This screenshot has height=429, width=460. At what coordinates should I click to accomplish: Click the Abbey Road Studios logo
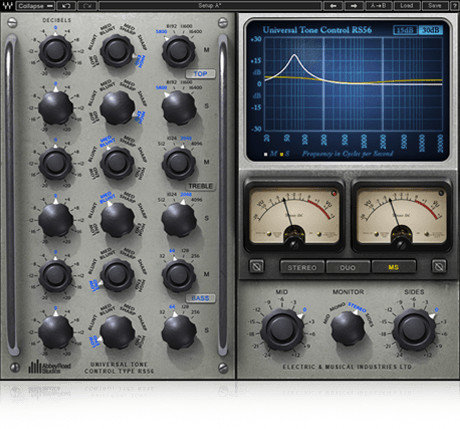coord(50,366)
